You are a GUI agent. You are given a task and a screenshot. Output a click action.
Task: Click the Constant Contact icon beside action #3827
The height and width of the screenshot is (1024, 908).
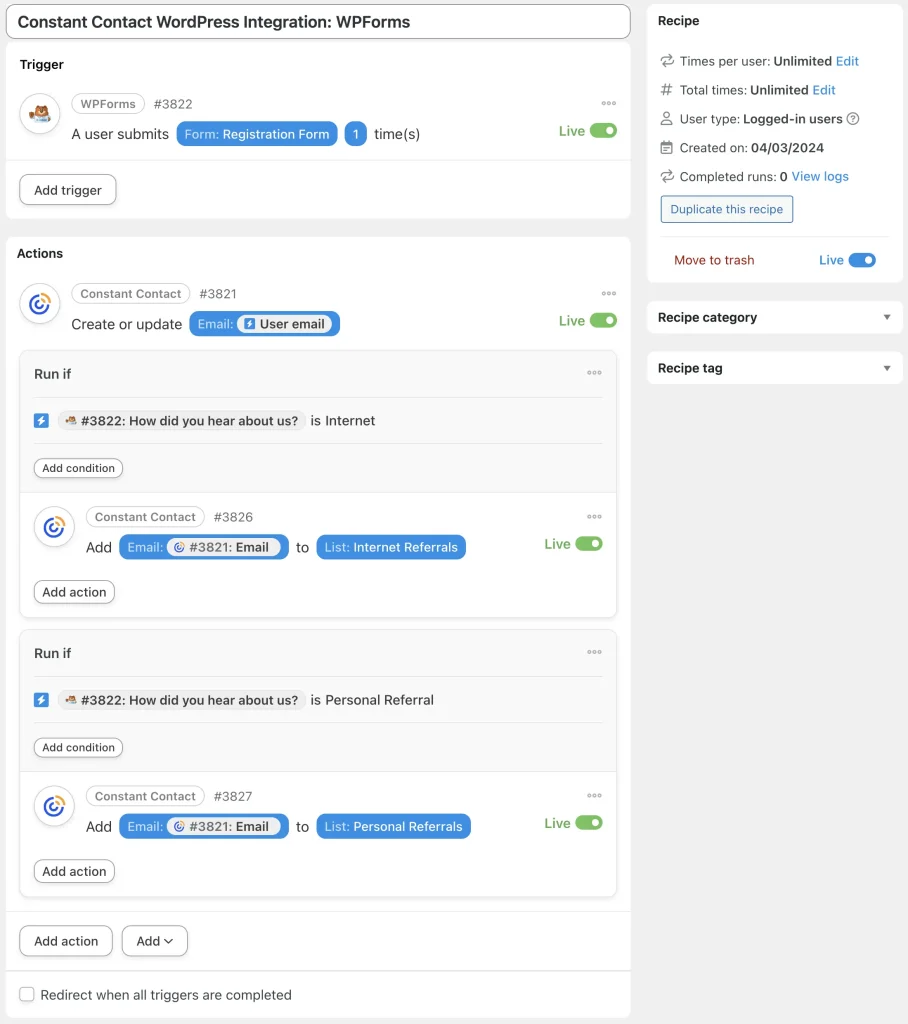(x=54, y=806)
